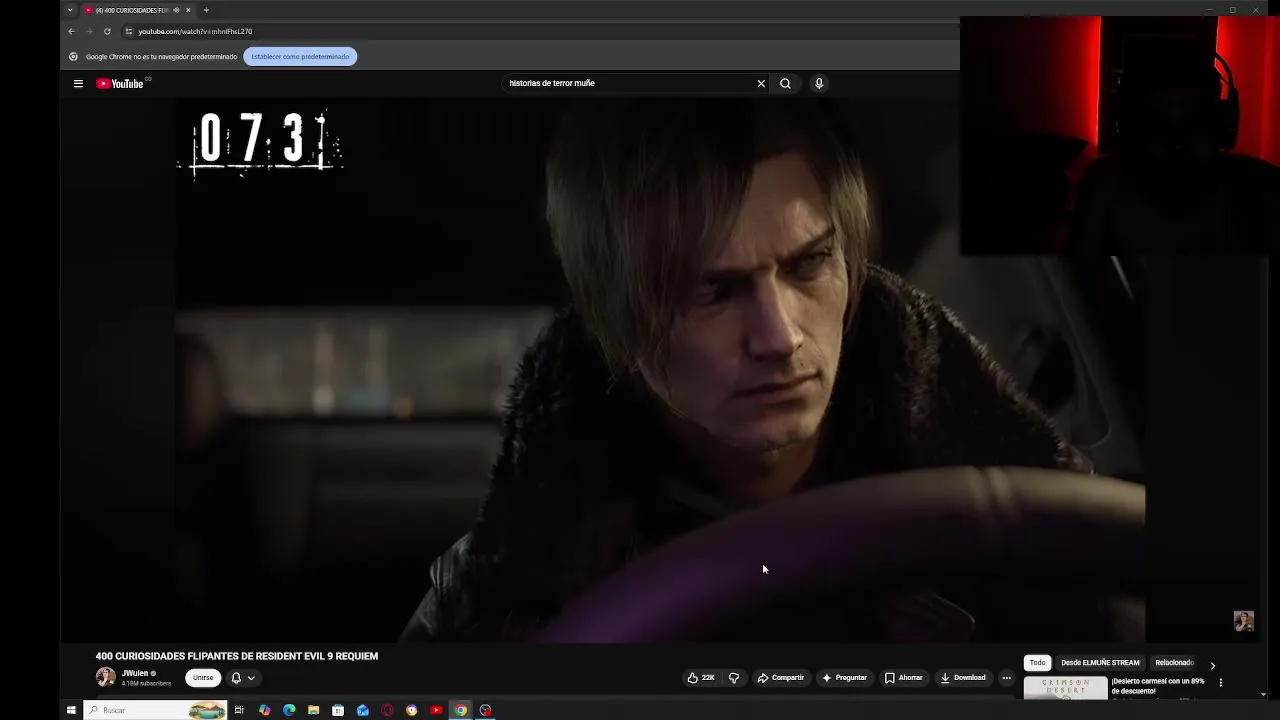
Task: Click the Windows Buscar search box
Action: (x=155, y=710)
